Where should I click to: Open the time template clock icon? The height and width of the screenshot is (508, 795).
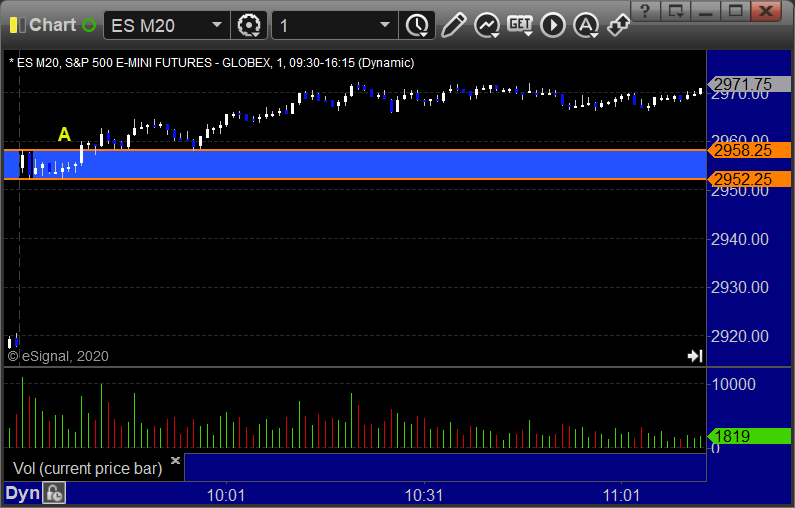[417, 25]
